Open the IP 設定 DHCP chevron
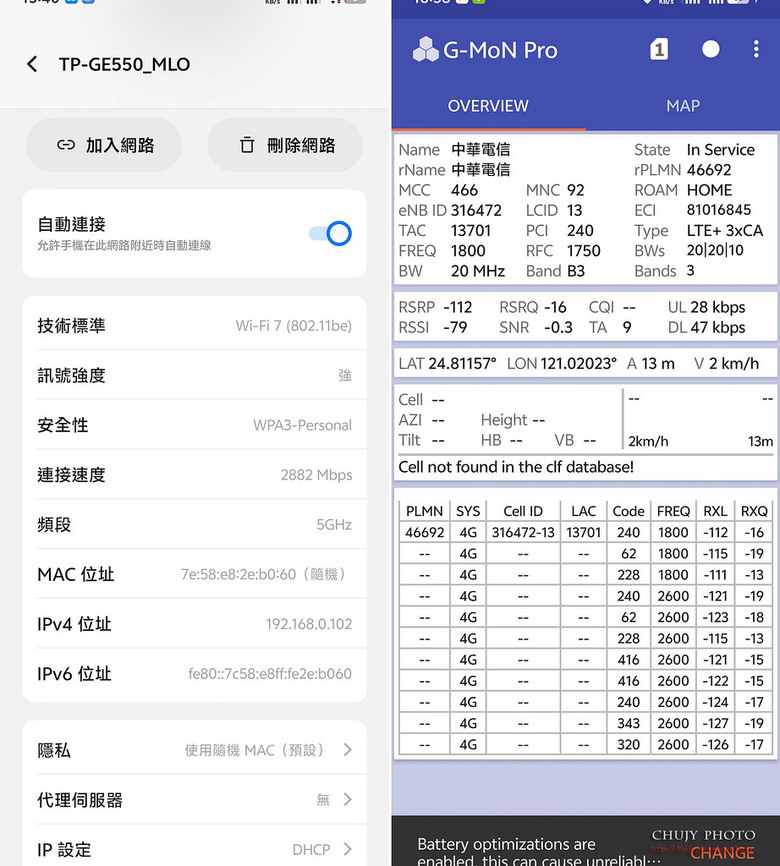The width and height of the screenshot is (780, 866). point(347,849)
